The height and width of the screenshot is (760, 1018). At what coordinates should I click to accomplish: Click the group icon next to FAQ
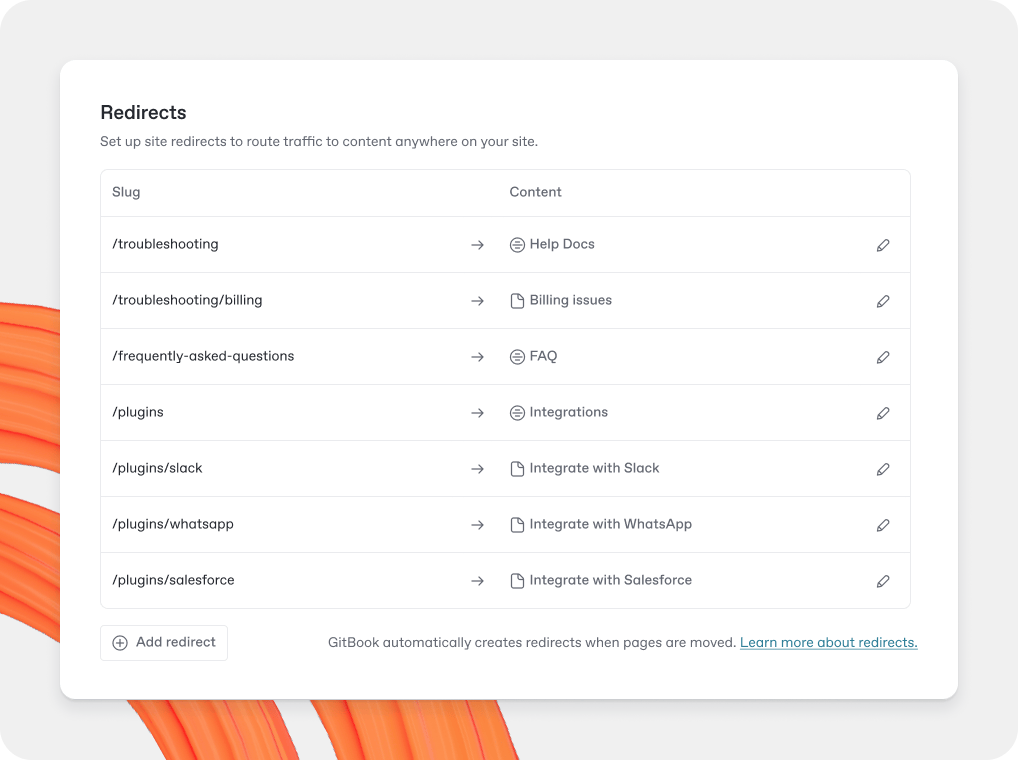[x=516, y=356]
